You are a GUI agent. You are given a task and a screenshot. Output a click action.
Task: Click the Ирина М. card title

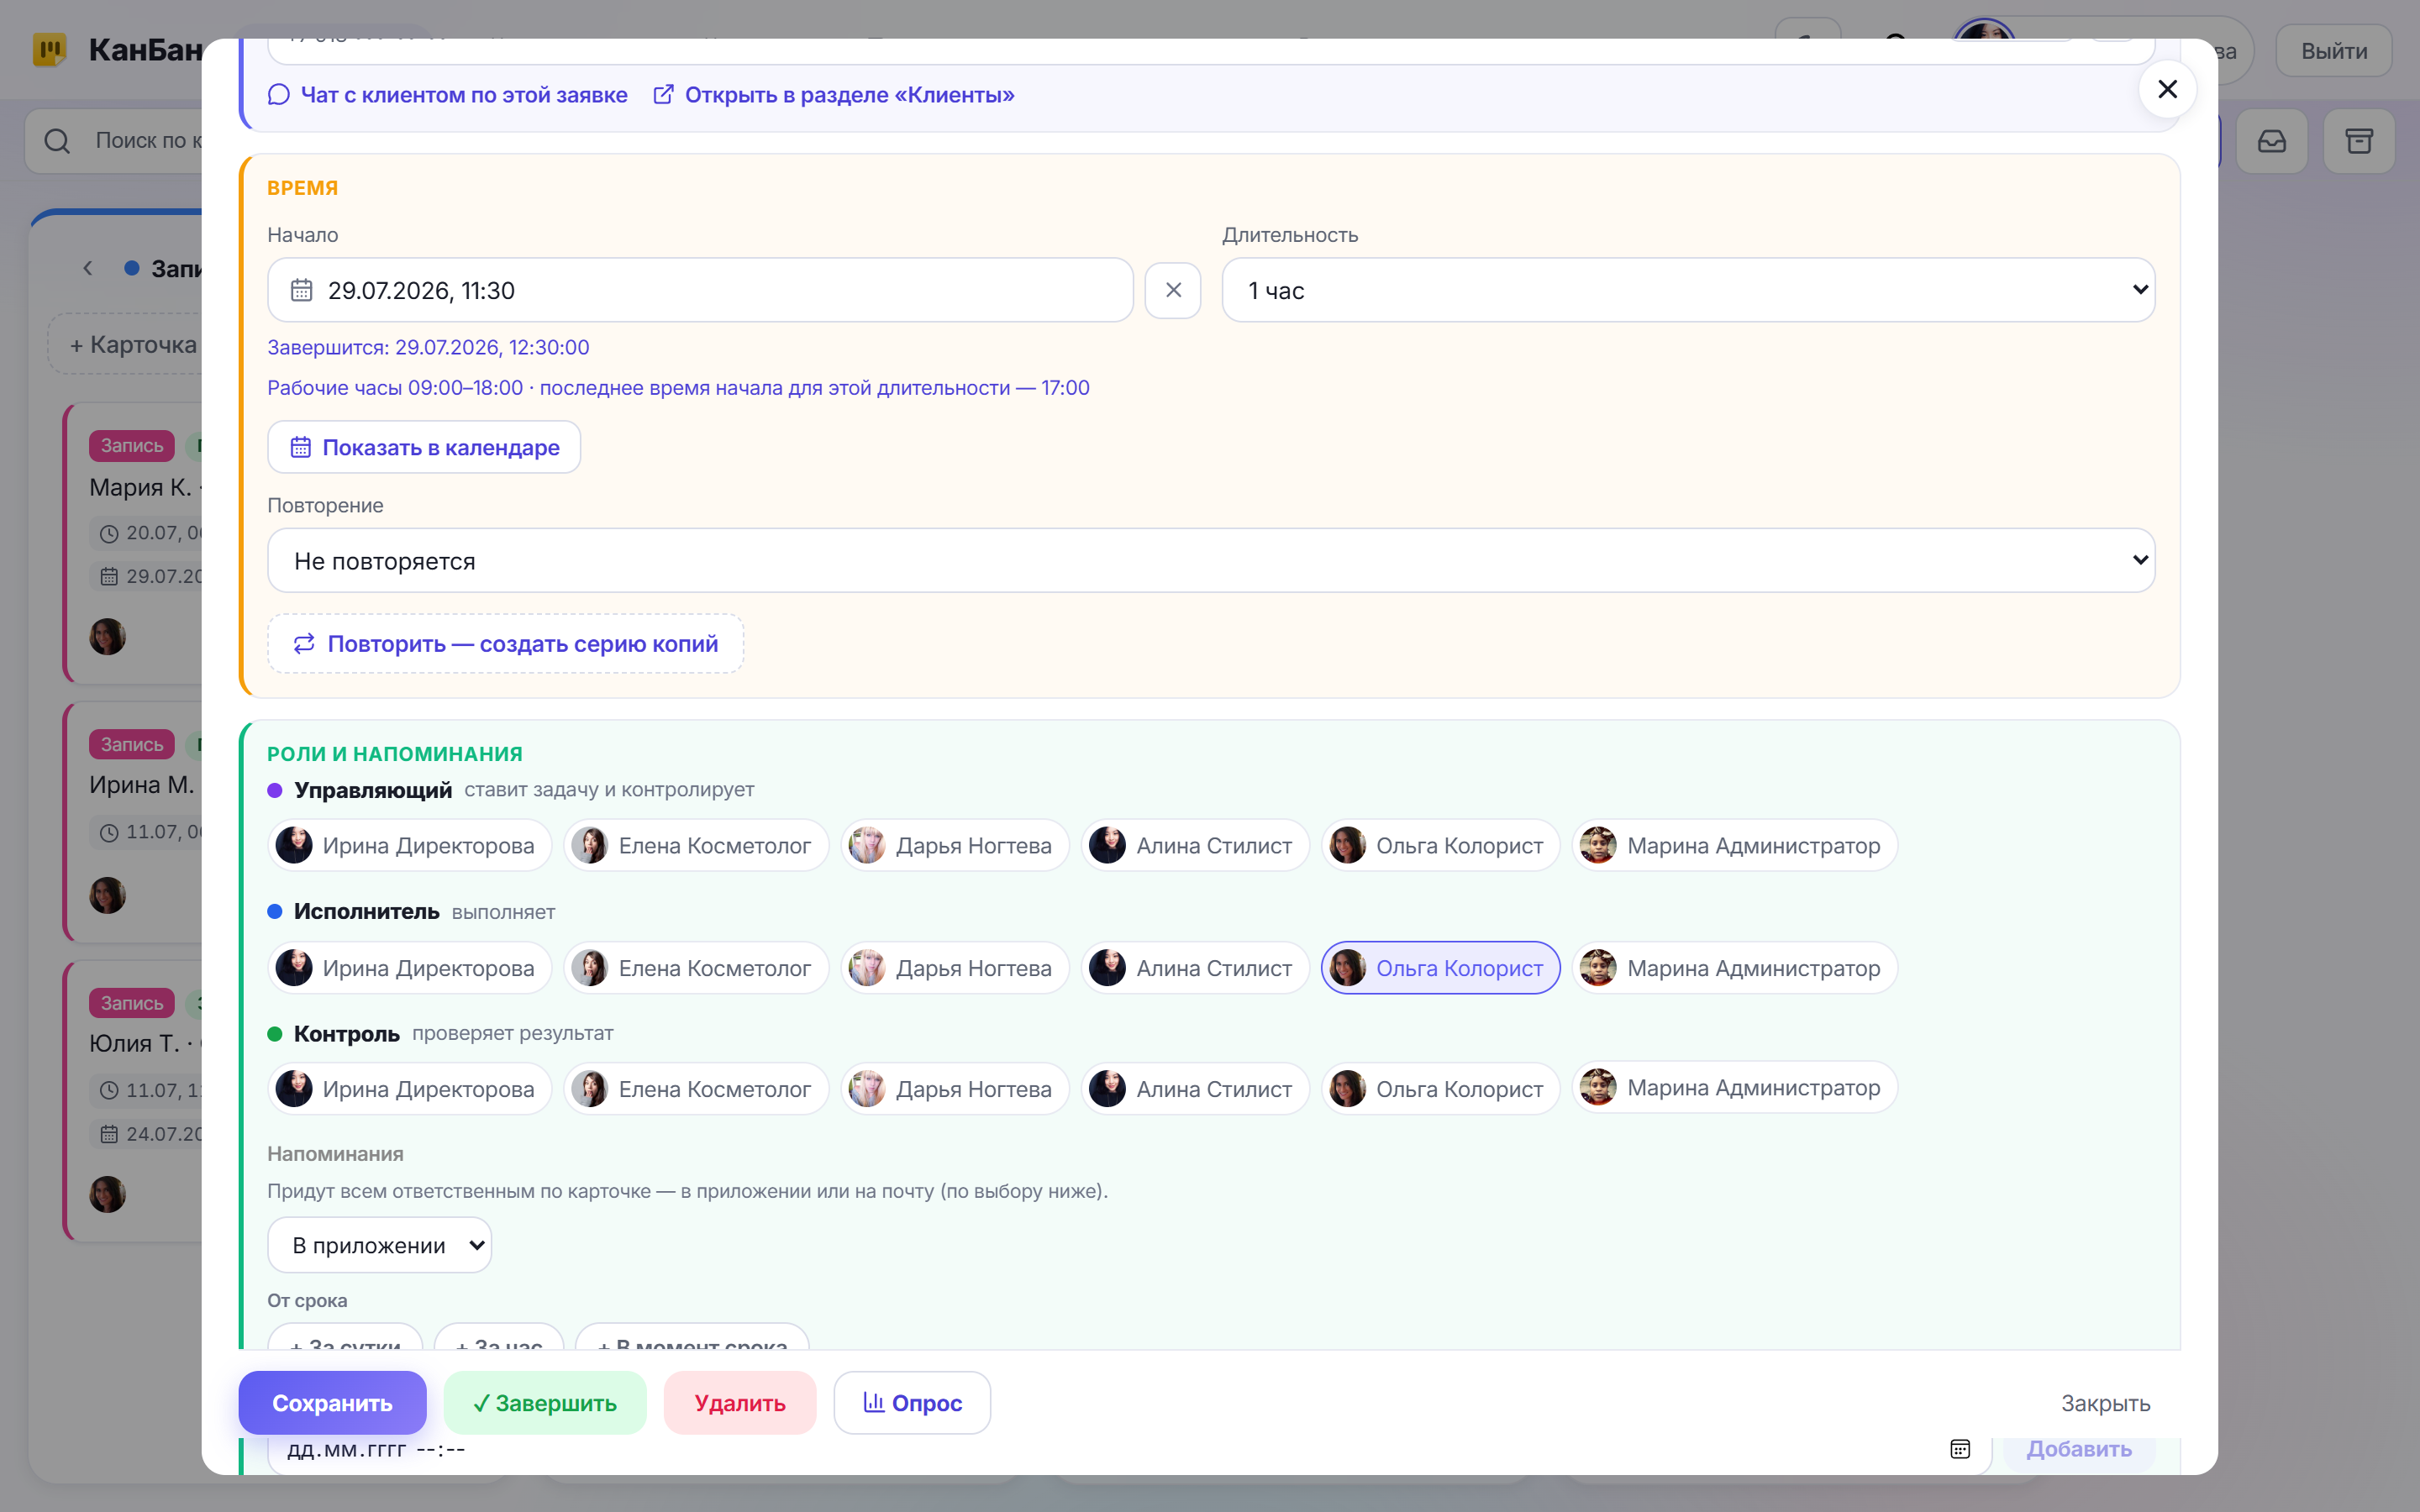click(x=142, y=785)
